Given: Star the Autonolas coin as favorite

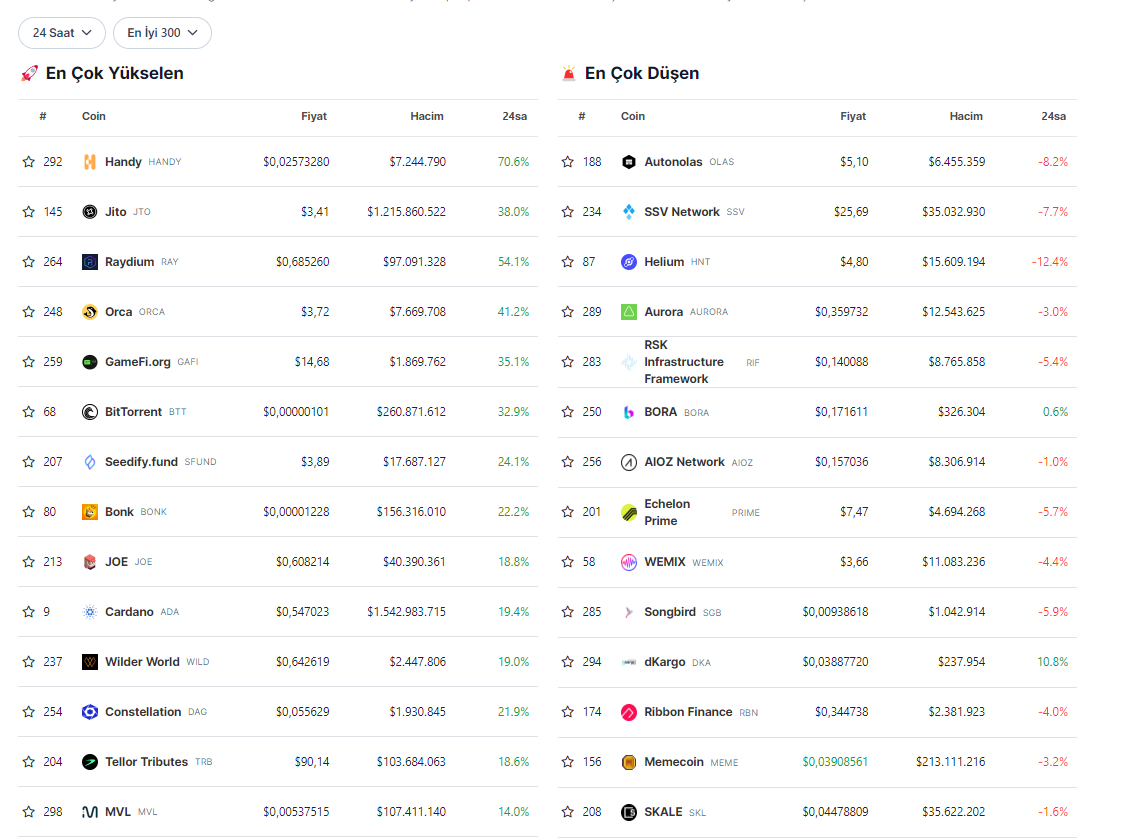Looking at the screenshot, I should [x=568, y=162].
